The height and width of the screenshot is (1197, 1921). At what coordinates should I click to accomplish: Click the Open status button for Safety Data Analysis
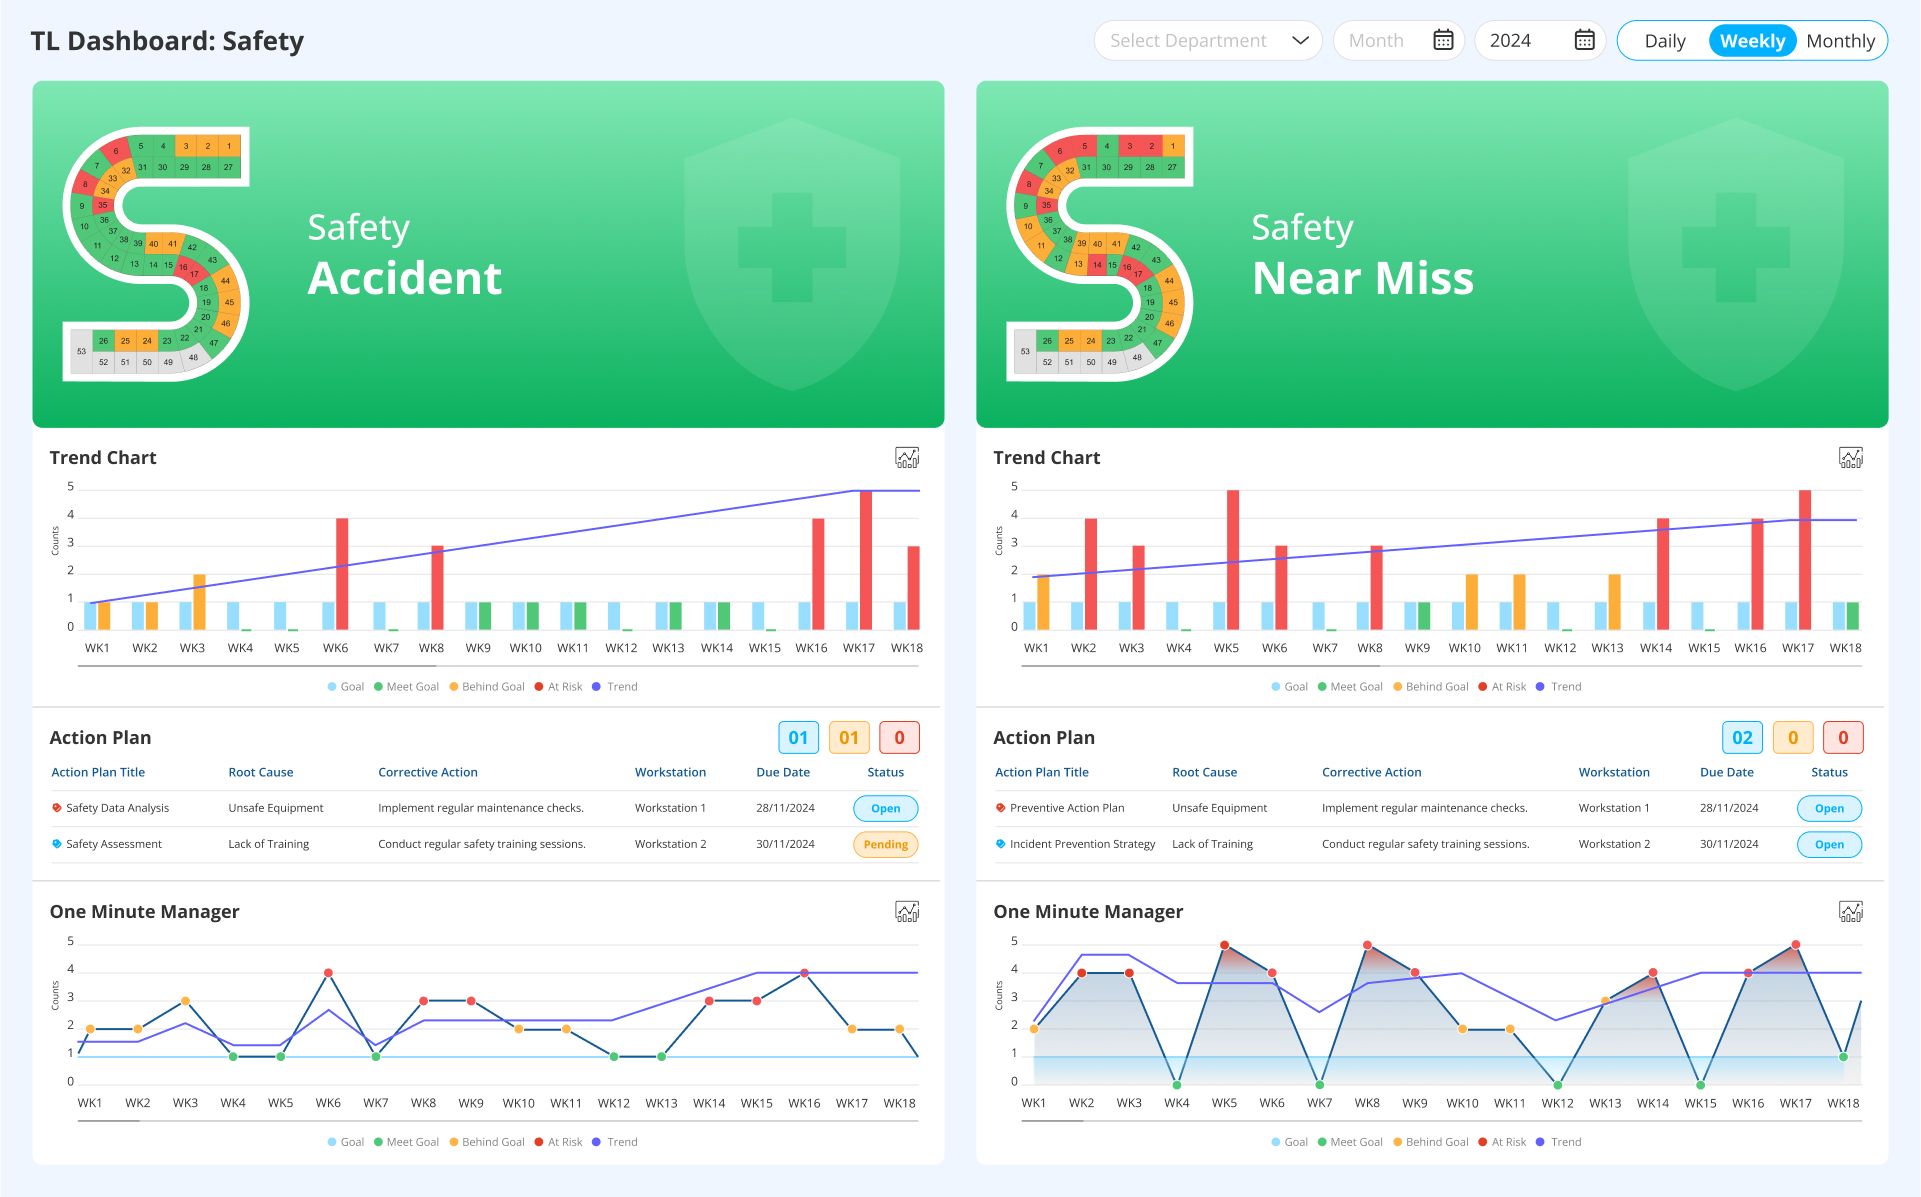coord(884,808)
